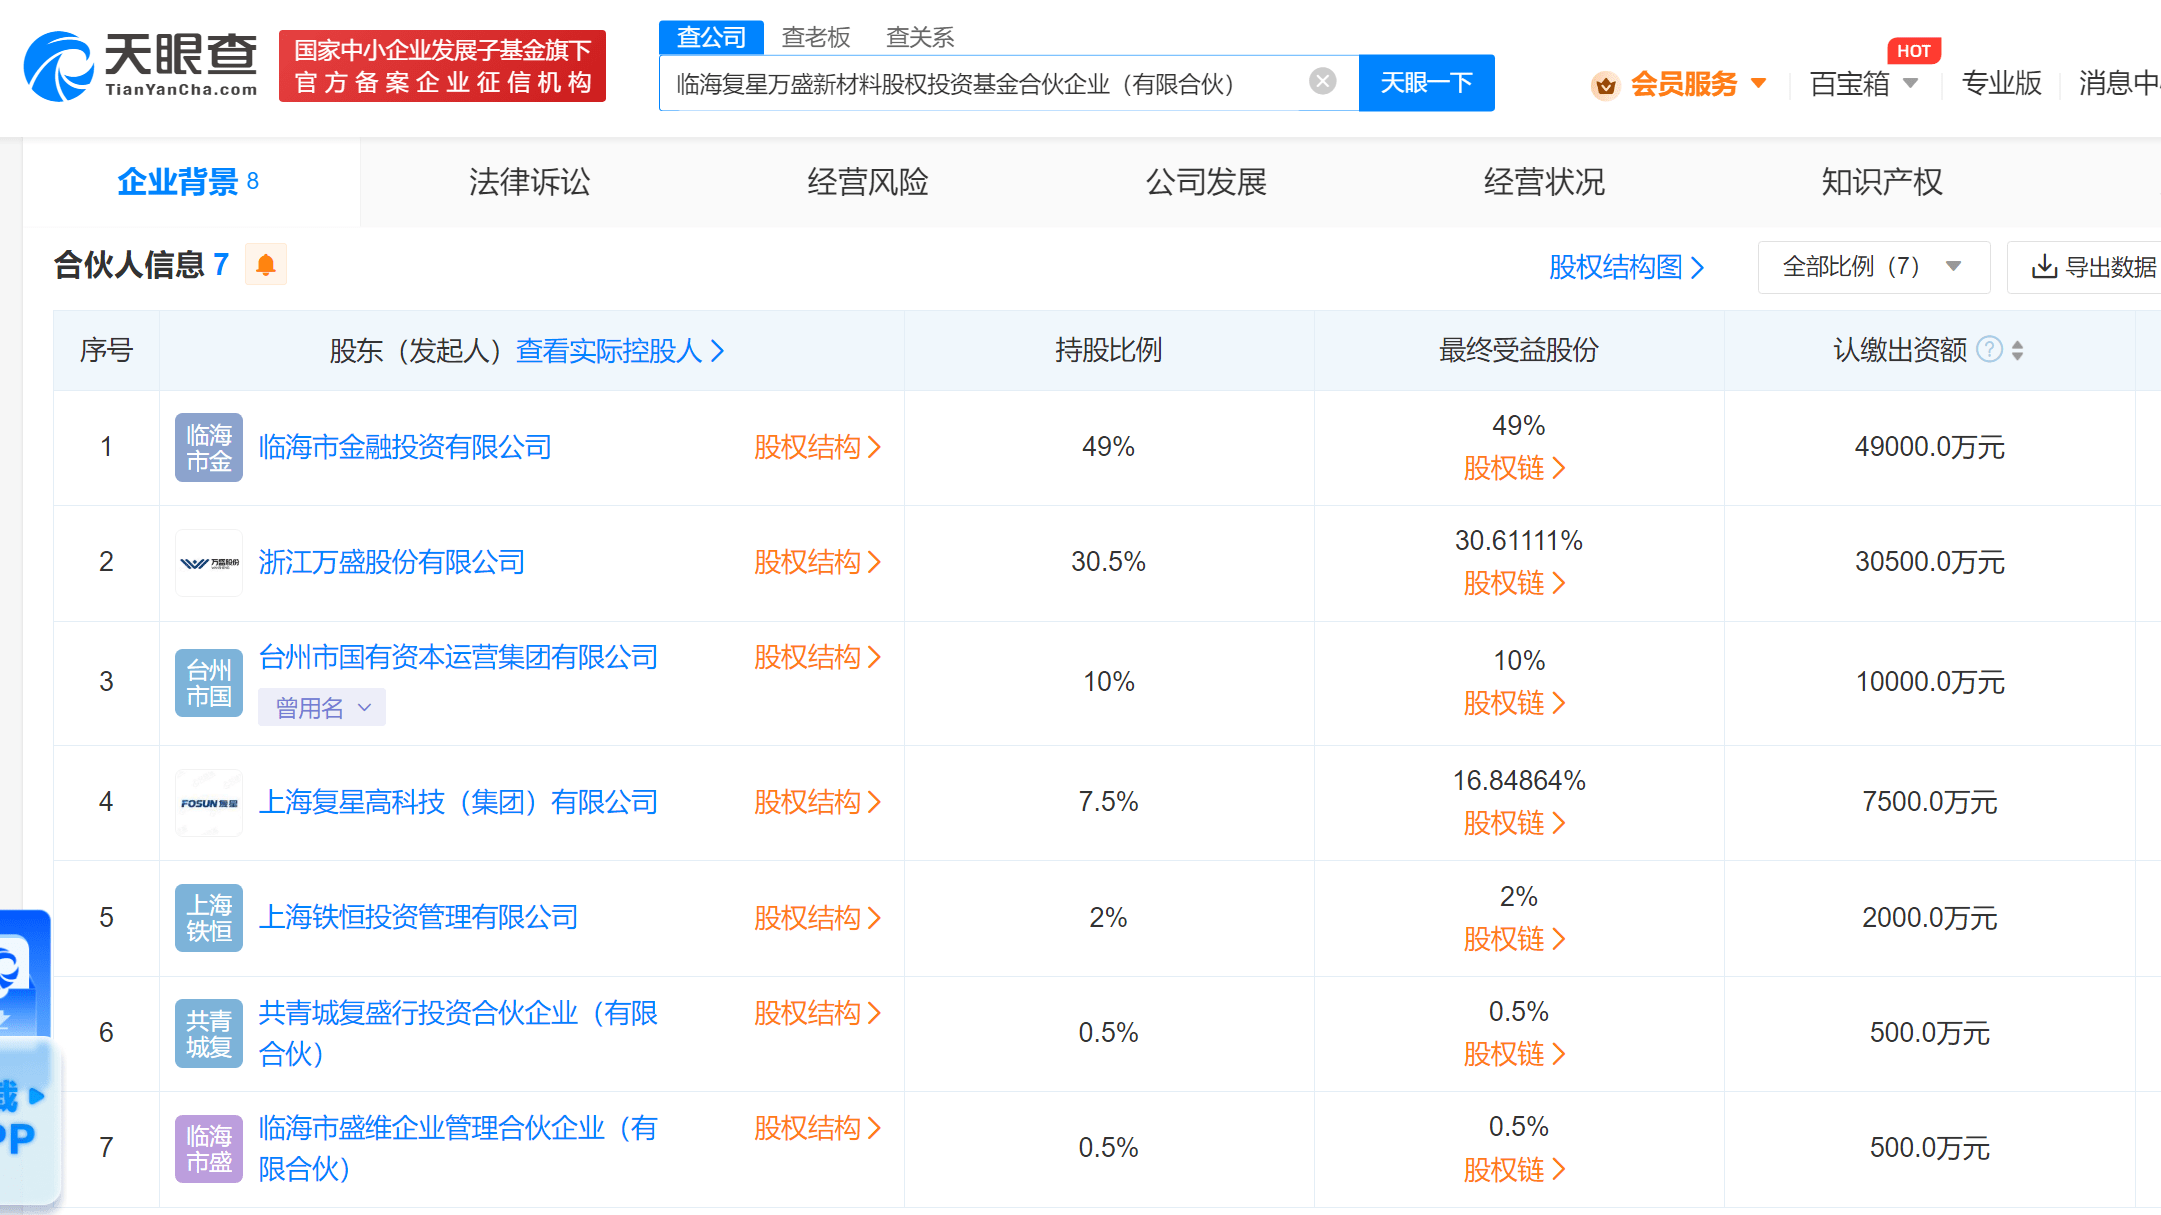View 股权结构 for 上海铁恒投资管理
Viewport: 2161px width, 1215px height.
pos(817,918)
